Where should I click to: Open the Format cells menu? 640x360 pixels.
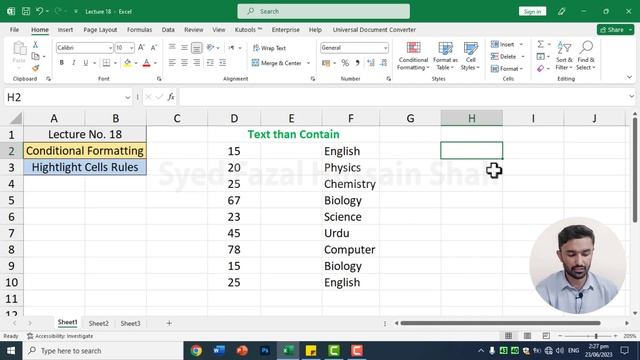[x=507, y=69]
